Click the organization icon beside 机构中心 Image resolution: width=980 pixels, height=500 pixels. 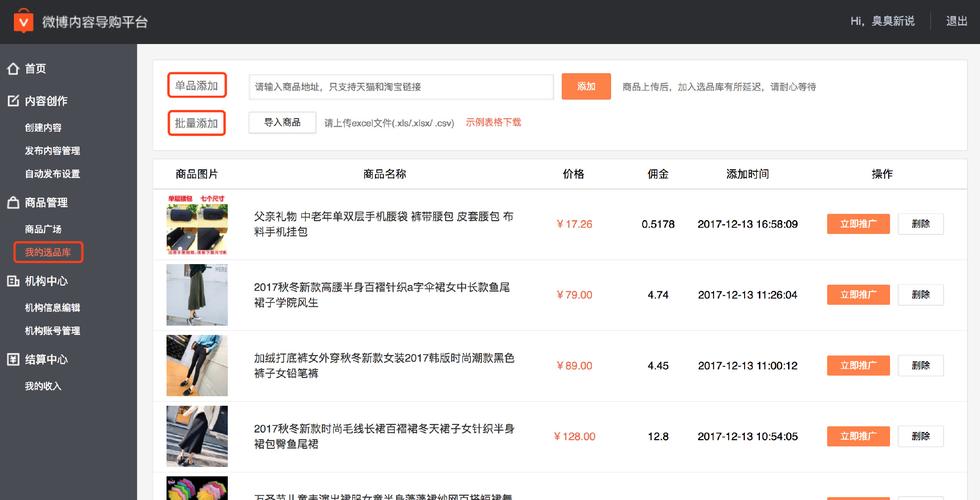[x=13, y=281]
